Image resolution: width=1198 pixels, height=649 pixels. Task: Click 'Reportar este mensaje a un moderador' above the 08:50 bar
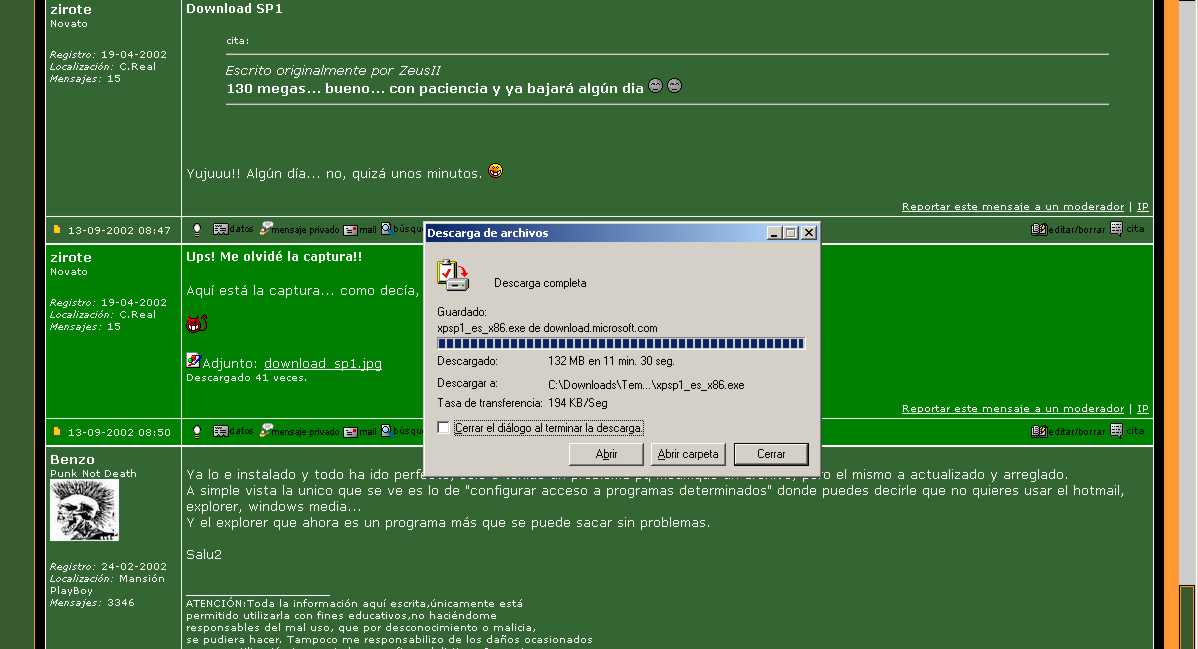[x=1012, y=408]
